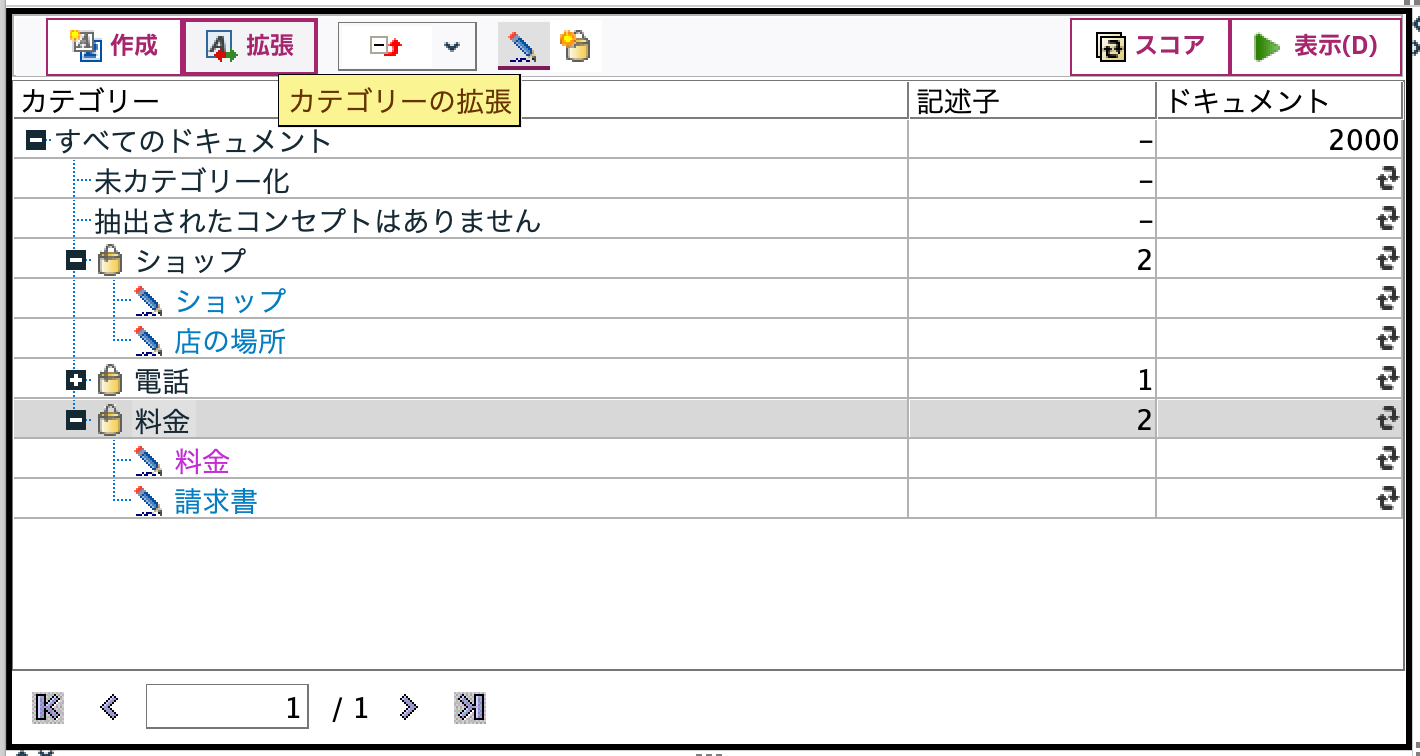
Task: Click the last-page navigation control
Action: click(x=470, y=706)
